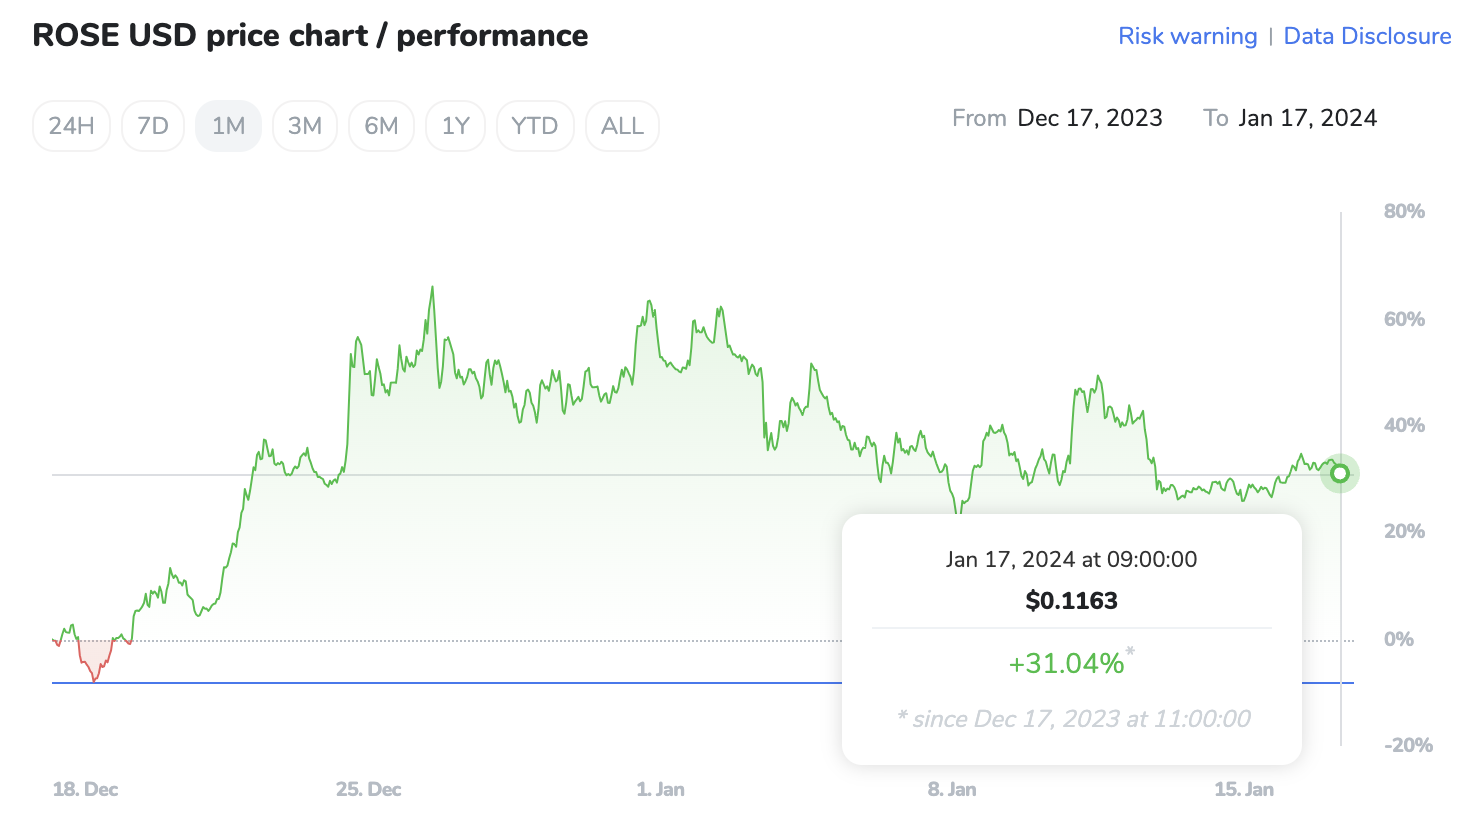
Task: Click the 18. Dec axis label
Action: click(x=85, y=789)
